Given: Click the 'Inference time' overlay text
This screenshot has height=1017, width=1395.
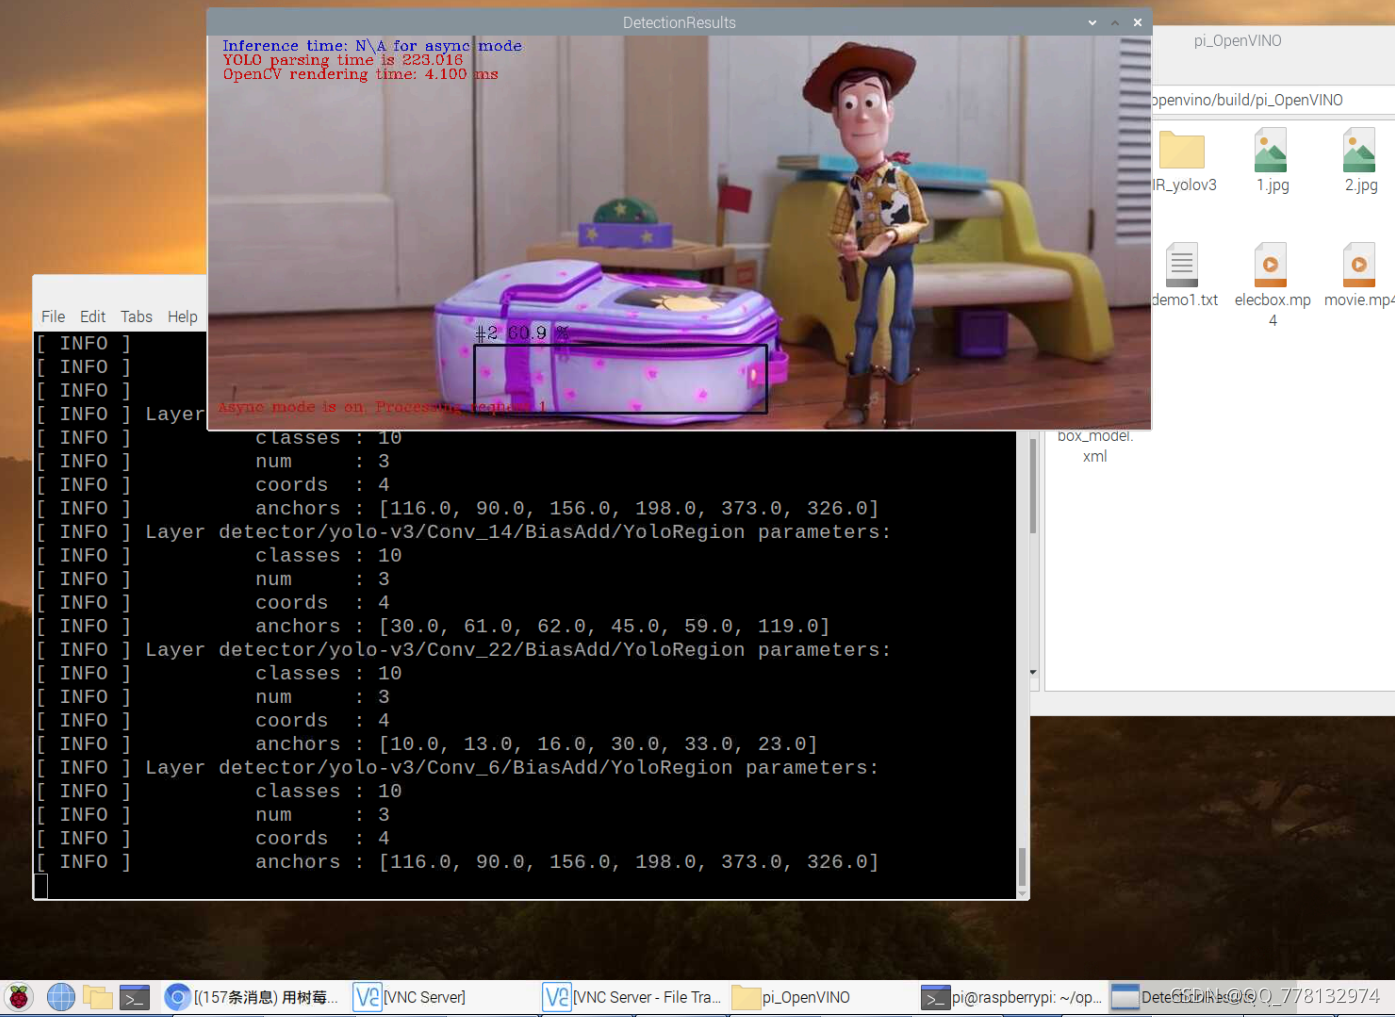Looking at the screenshot, I should [372, 46].
